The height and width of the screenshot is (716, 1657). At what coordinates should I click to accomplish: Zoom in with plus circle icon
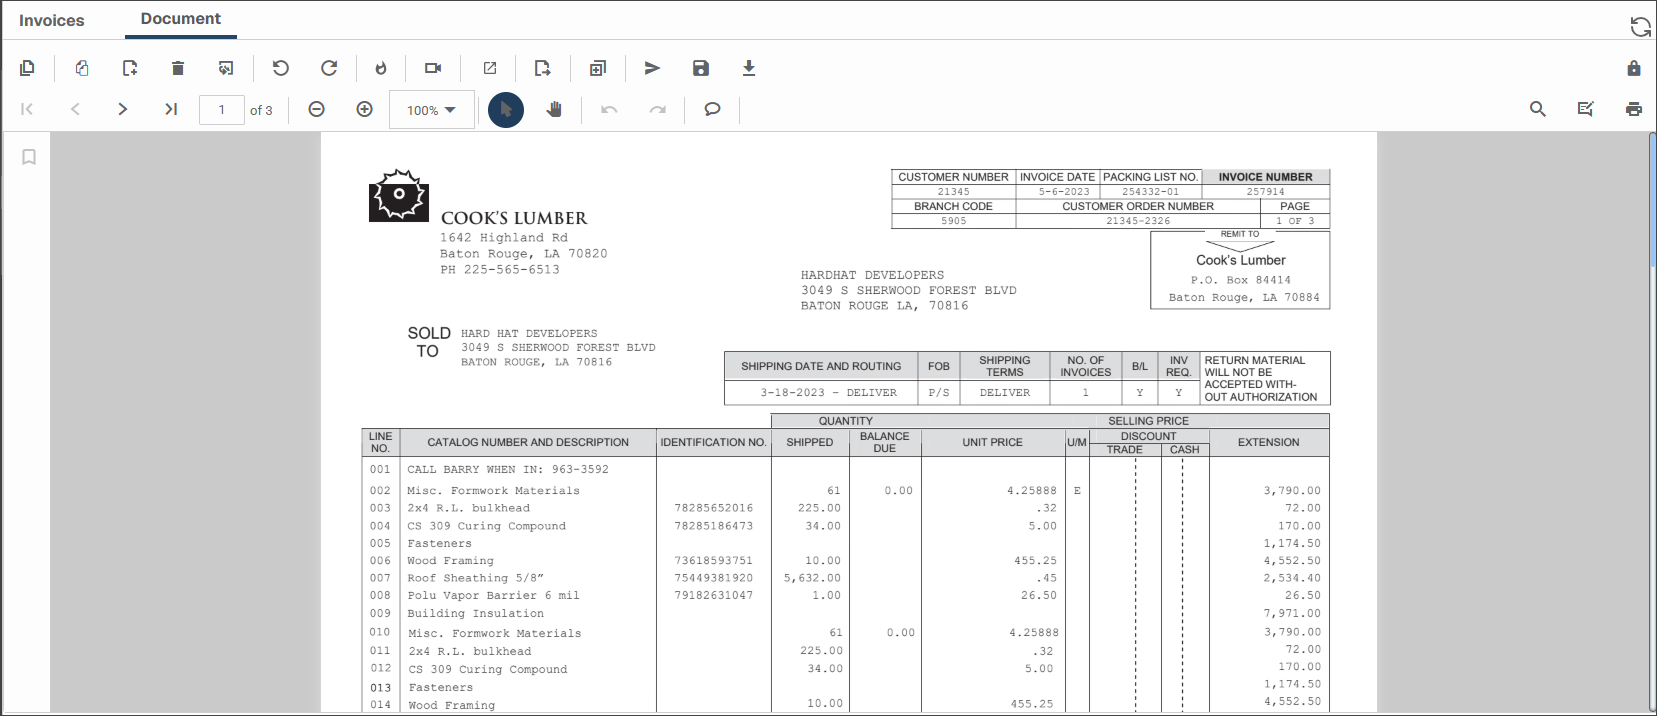tap(365, 109)
